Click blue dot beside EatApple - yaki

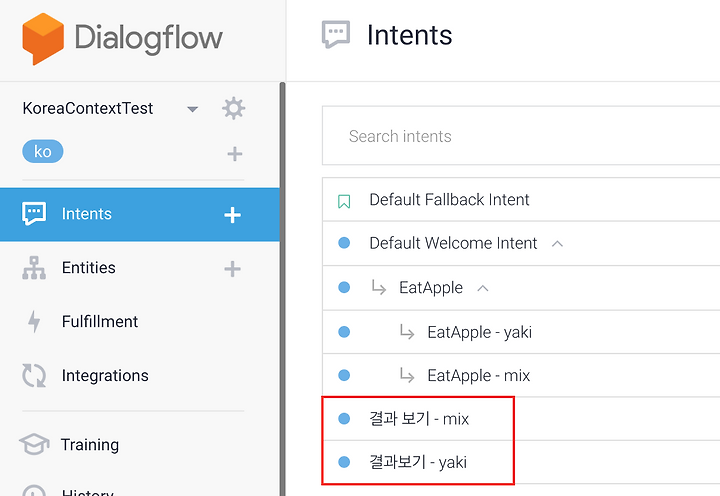[344, 332]
